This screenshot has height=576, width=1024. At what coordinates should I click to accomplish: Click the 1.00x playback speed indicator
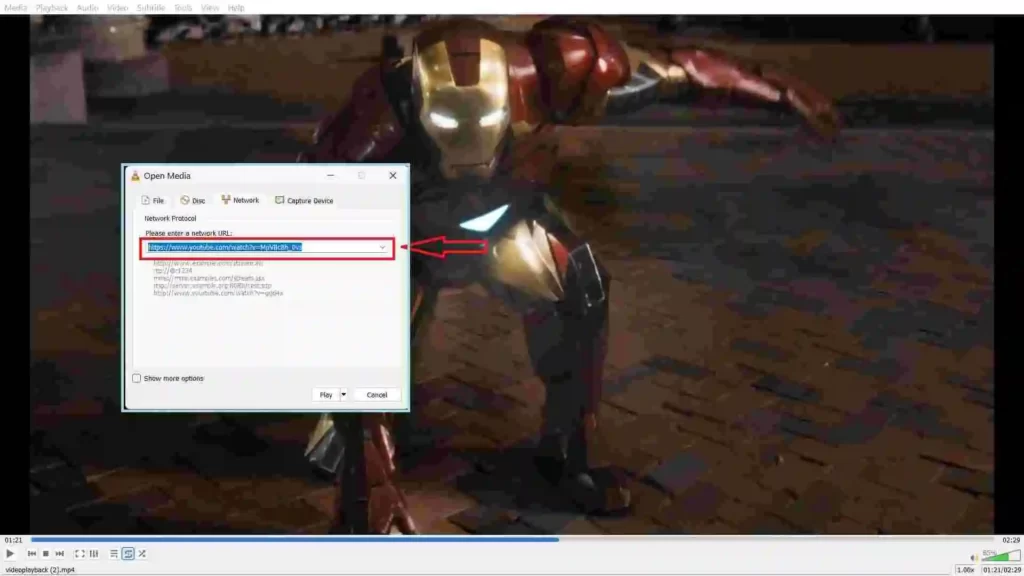[965, 570]
